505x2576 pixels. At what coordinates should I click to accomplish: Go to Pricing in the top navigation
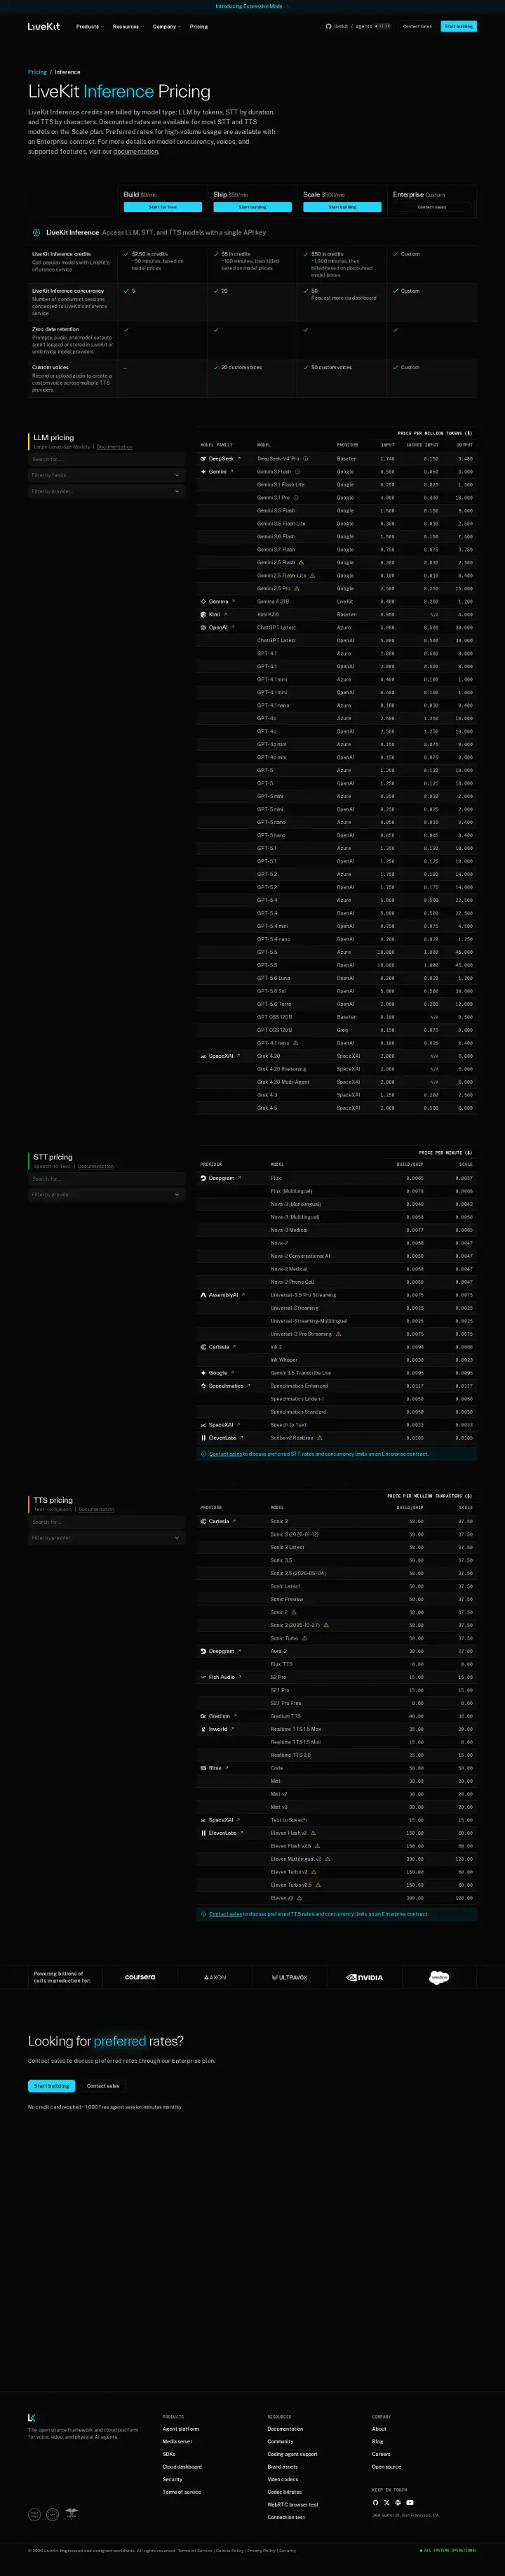pos(199,27)
